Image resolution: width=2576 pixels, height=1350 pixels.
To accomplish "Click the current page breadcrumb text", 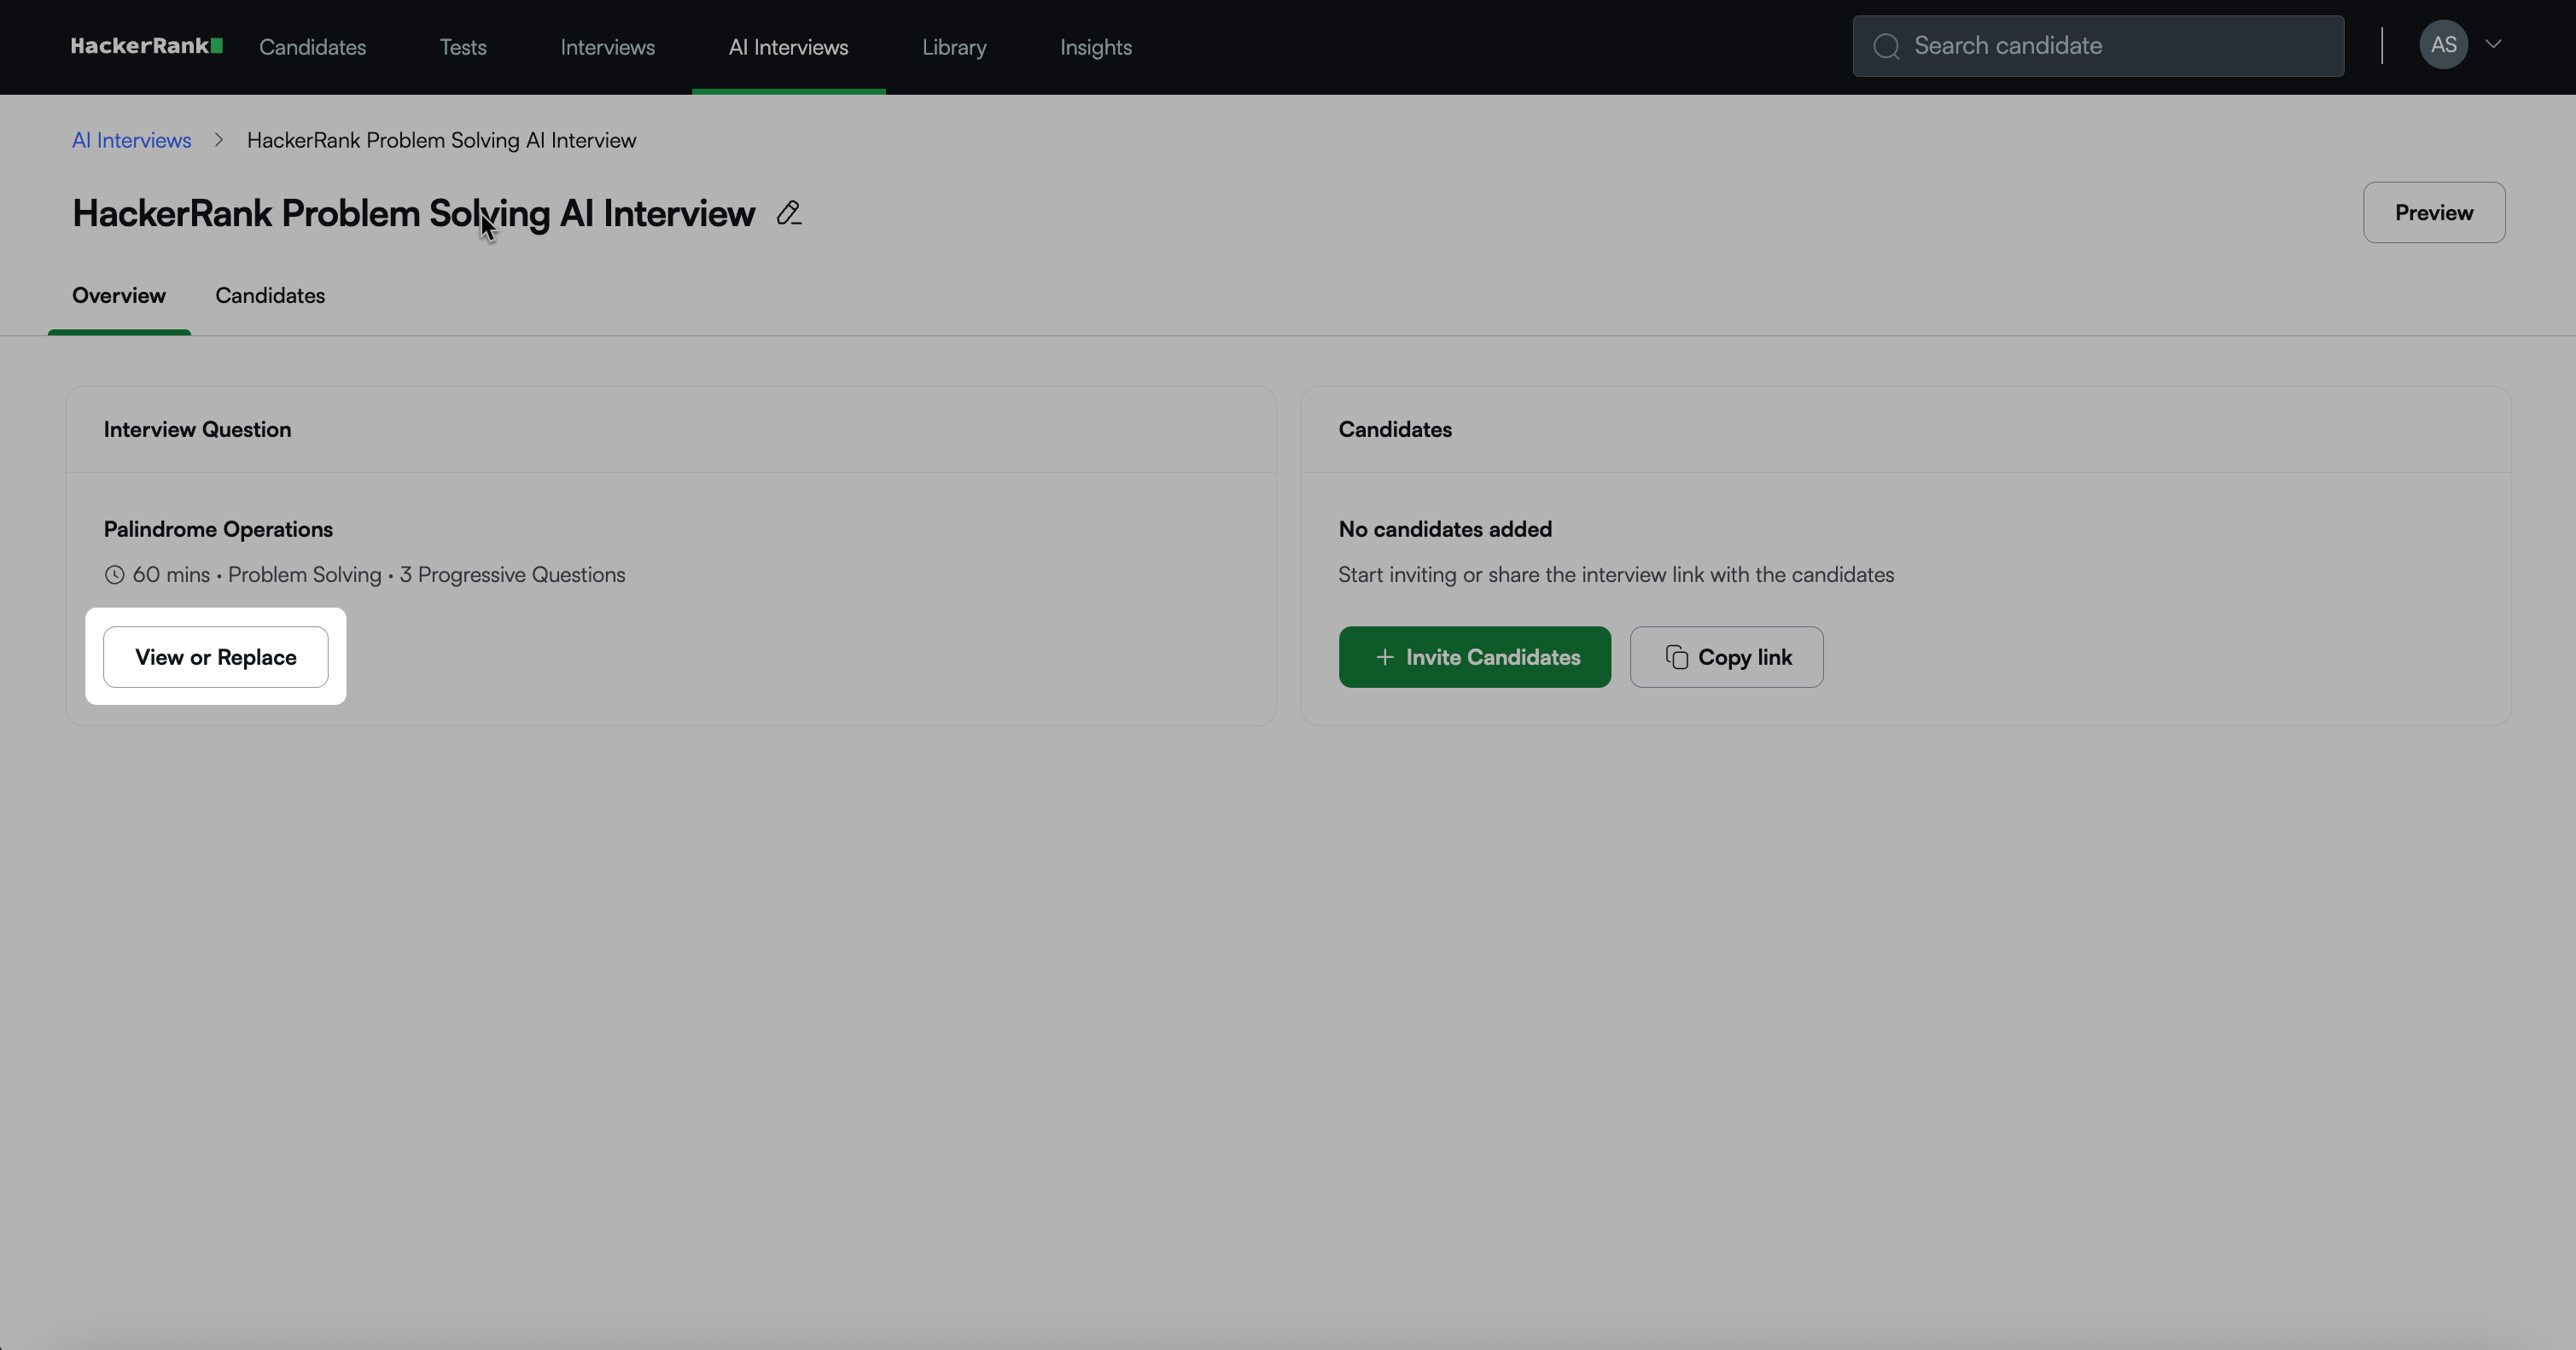I will 441,140.
